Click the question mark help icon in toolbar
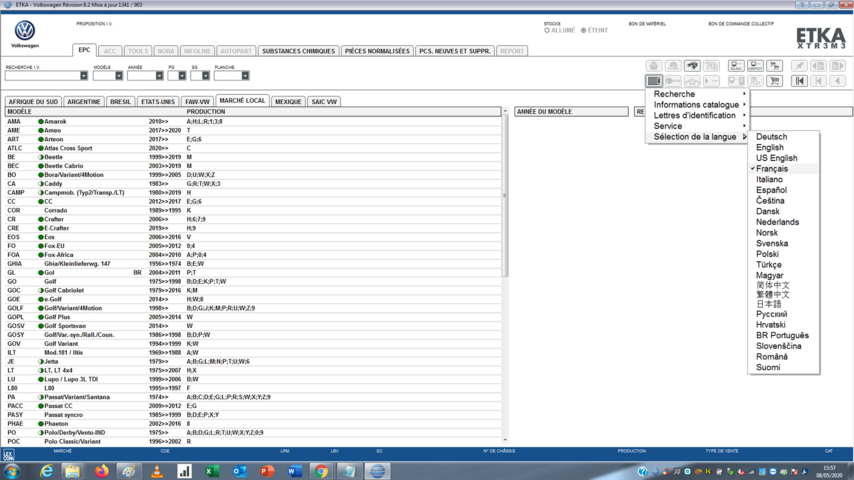 click(711, 66)
